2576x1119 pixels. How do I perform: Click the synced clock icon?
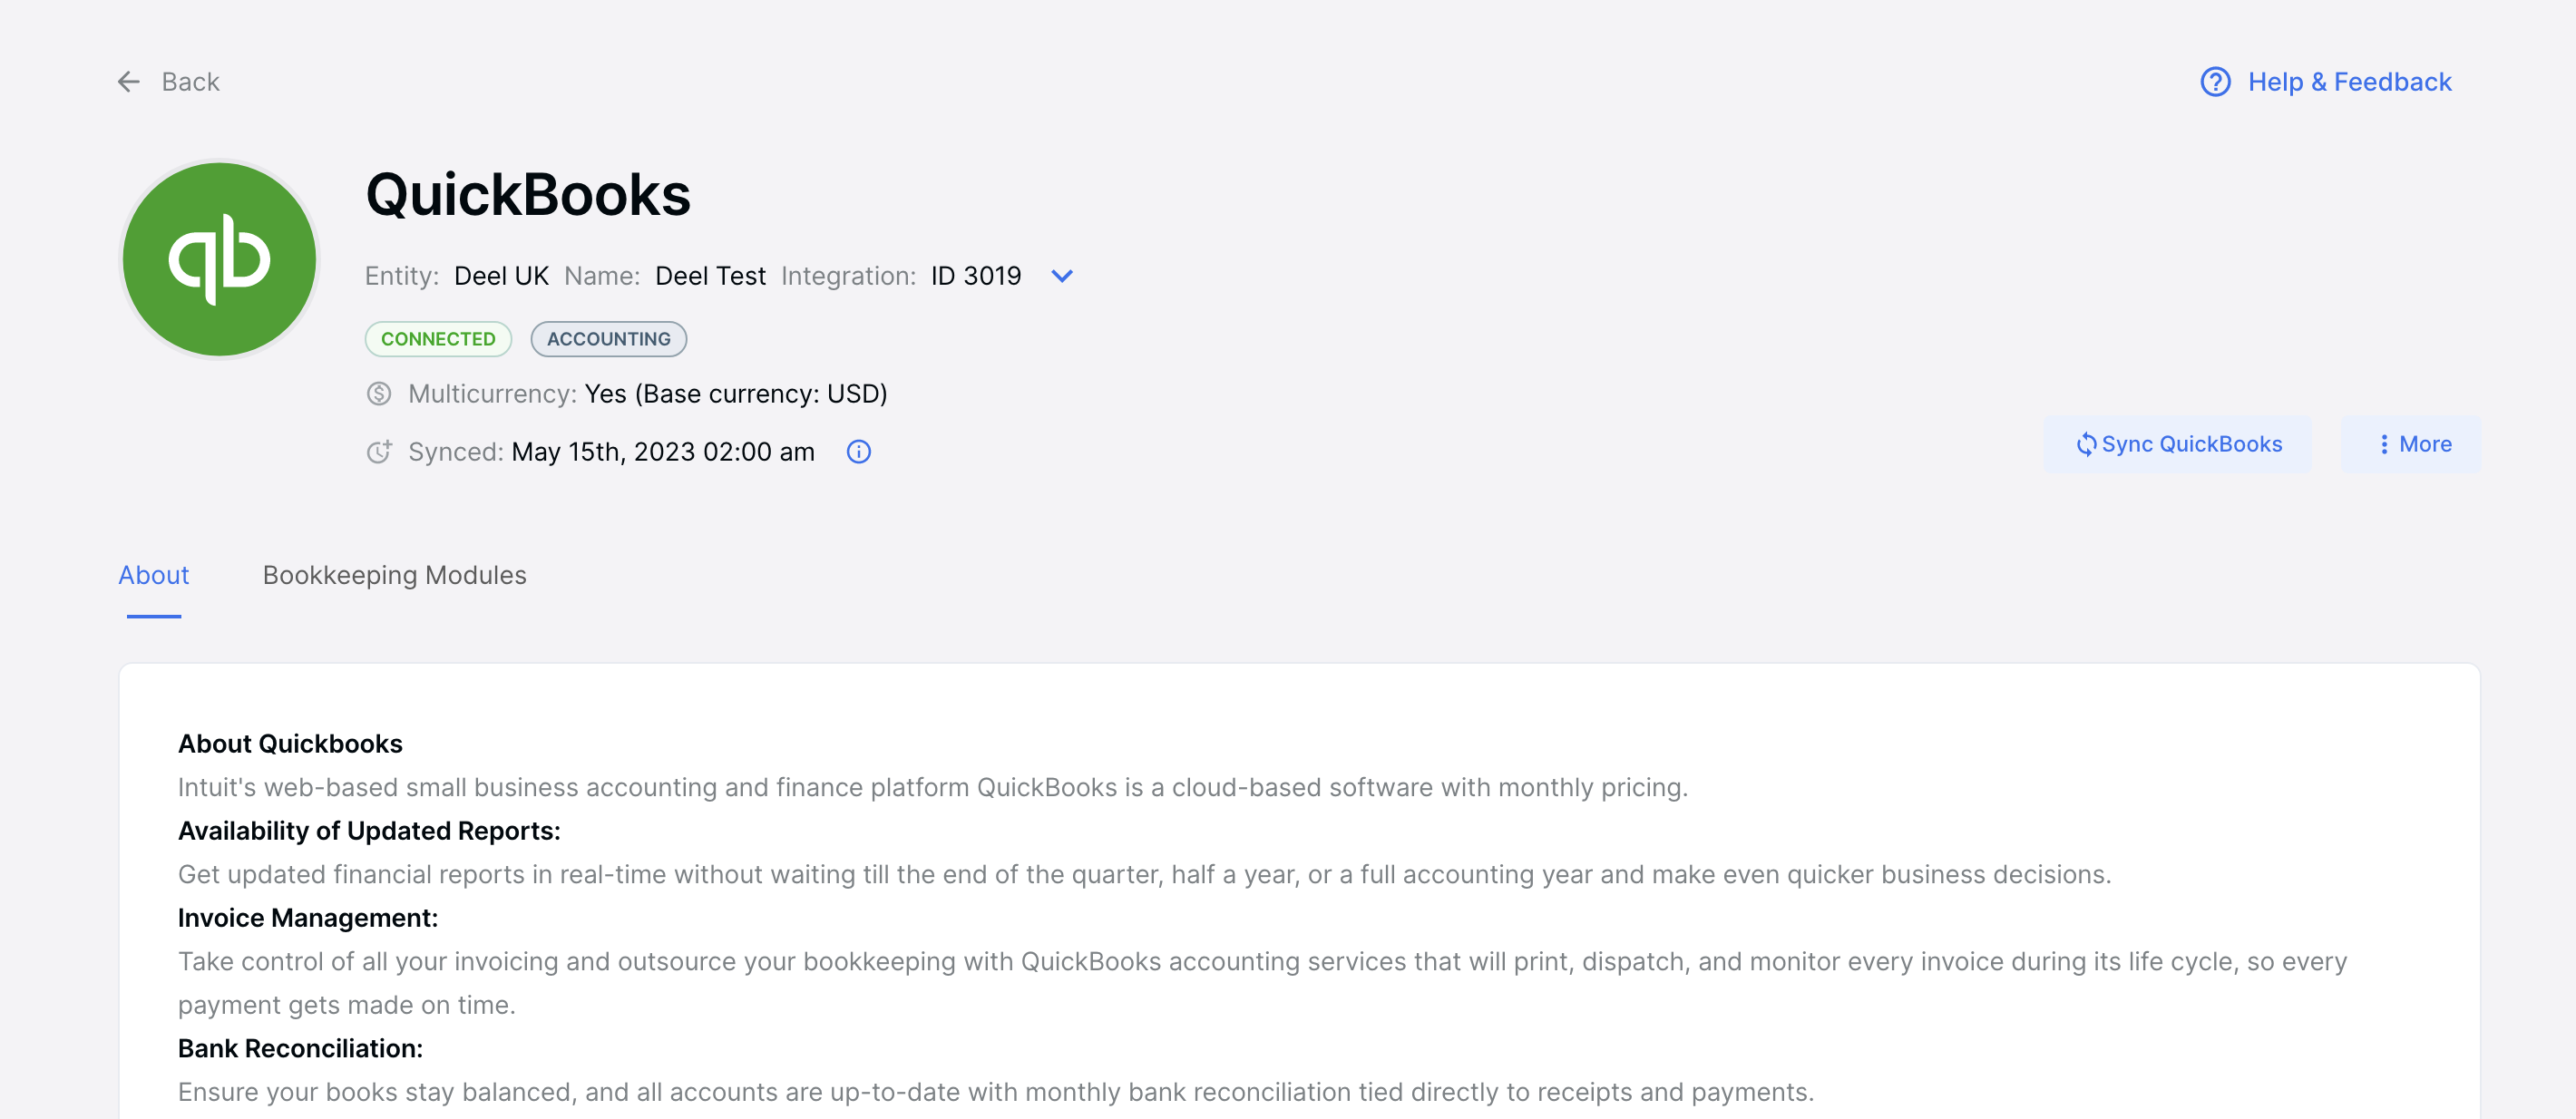(379, 452)
